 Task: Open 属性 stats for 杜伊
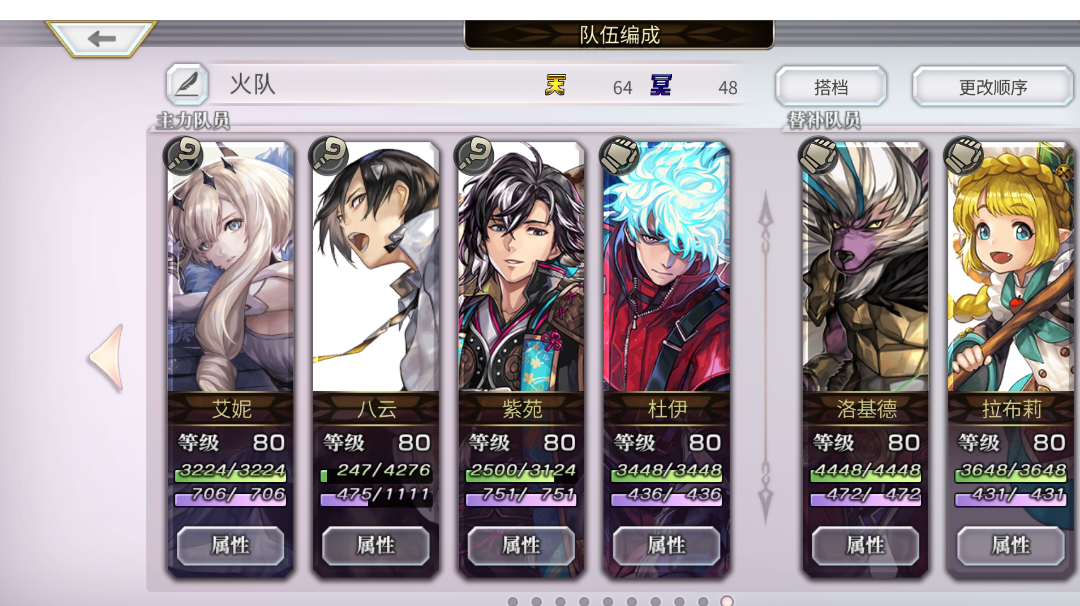pyautogui.click(x=666, y=545)
